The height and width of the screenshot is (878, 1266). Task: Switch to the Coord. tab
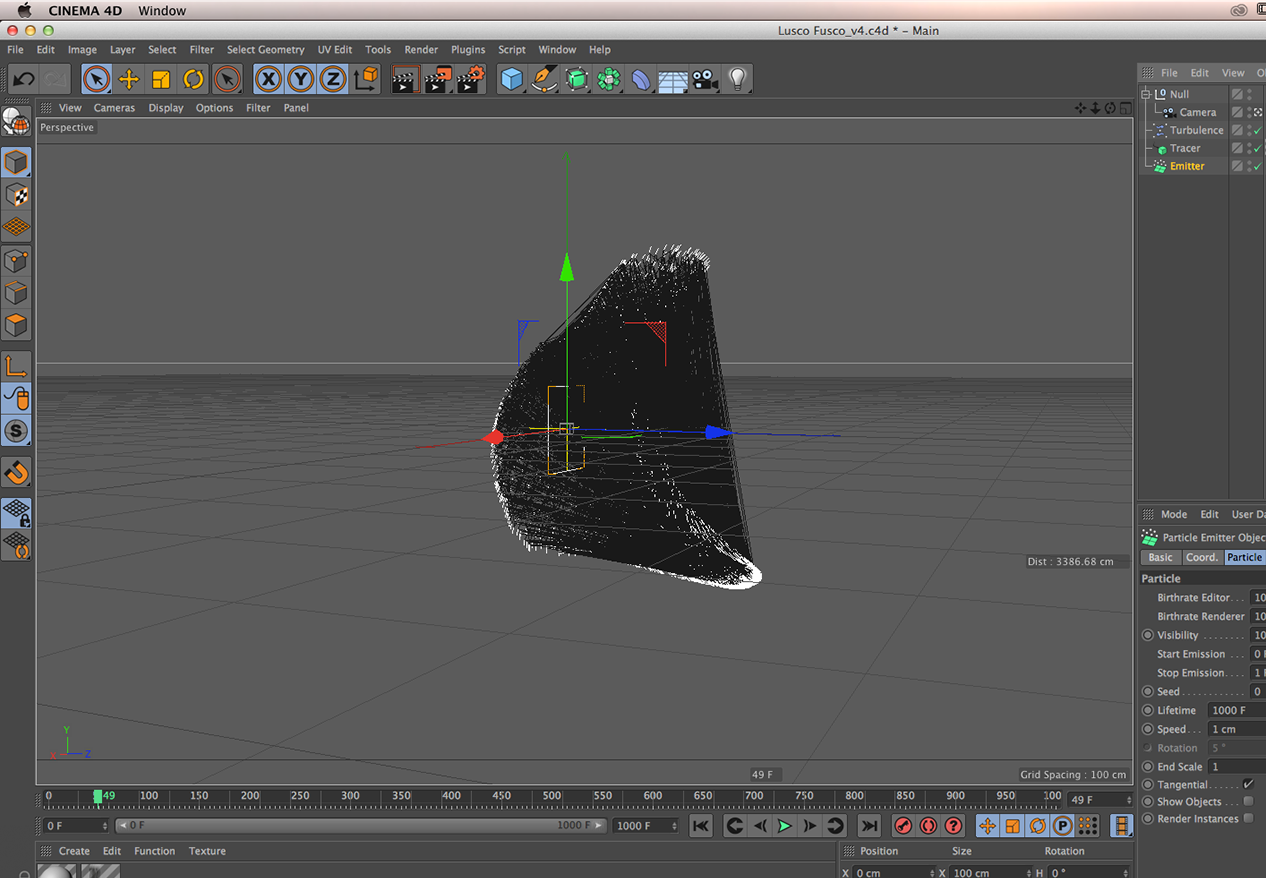[1202, 557]
